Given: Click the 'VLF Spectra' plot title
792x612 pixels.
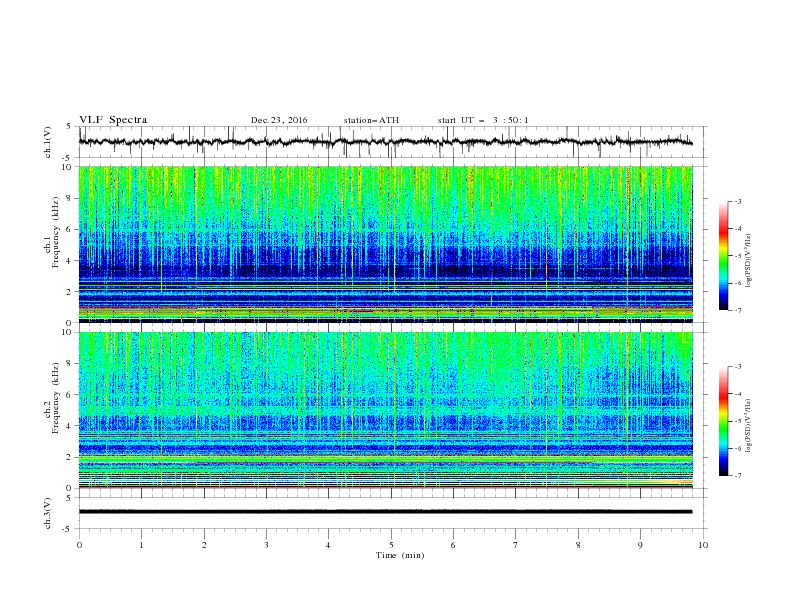Looking at the screenshot, I should (113, 120).
